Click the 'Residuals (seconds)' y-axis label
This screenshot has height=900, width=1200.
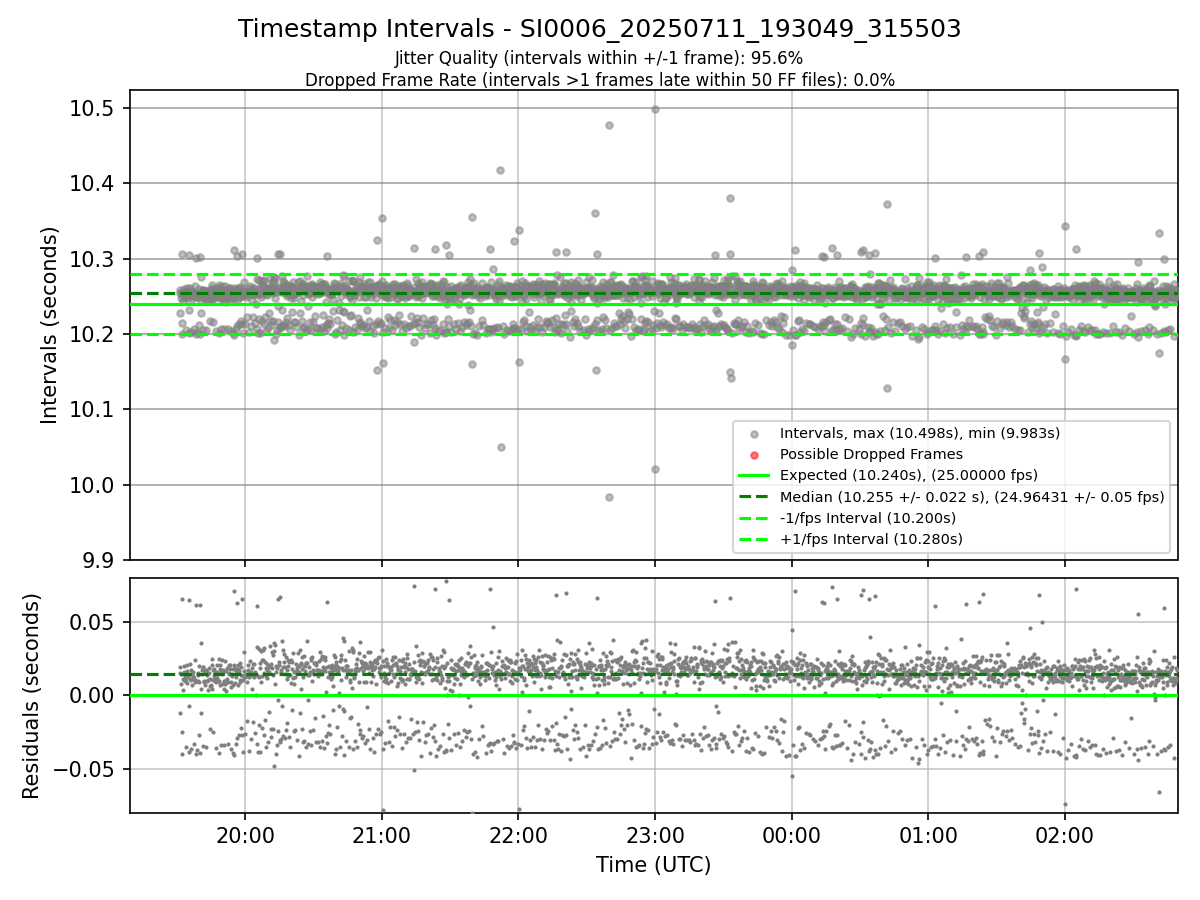[31, 696]
